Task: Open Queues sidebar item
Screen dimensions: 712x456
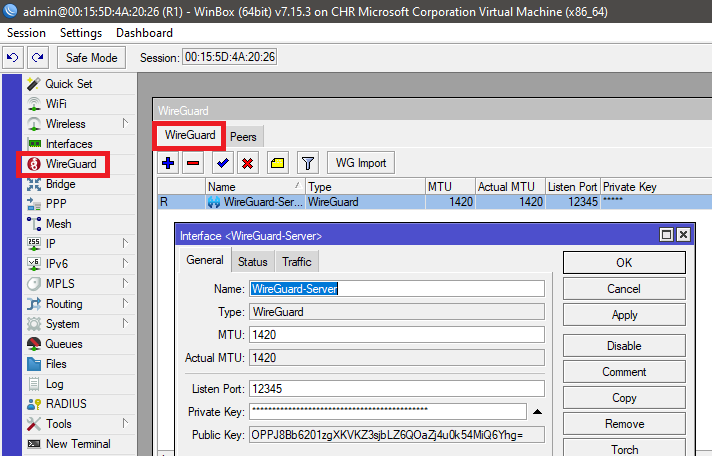Action: tap(79, 344)
